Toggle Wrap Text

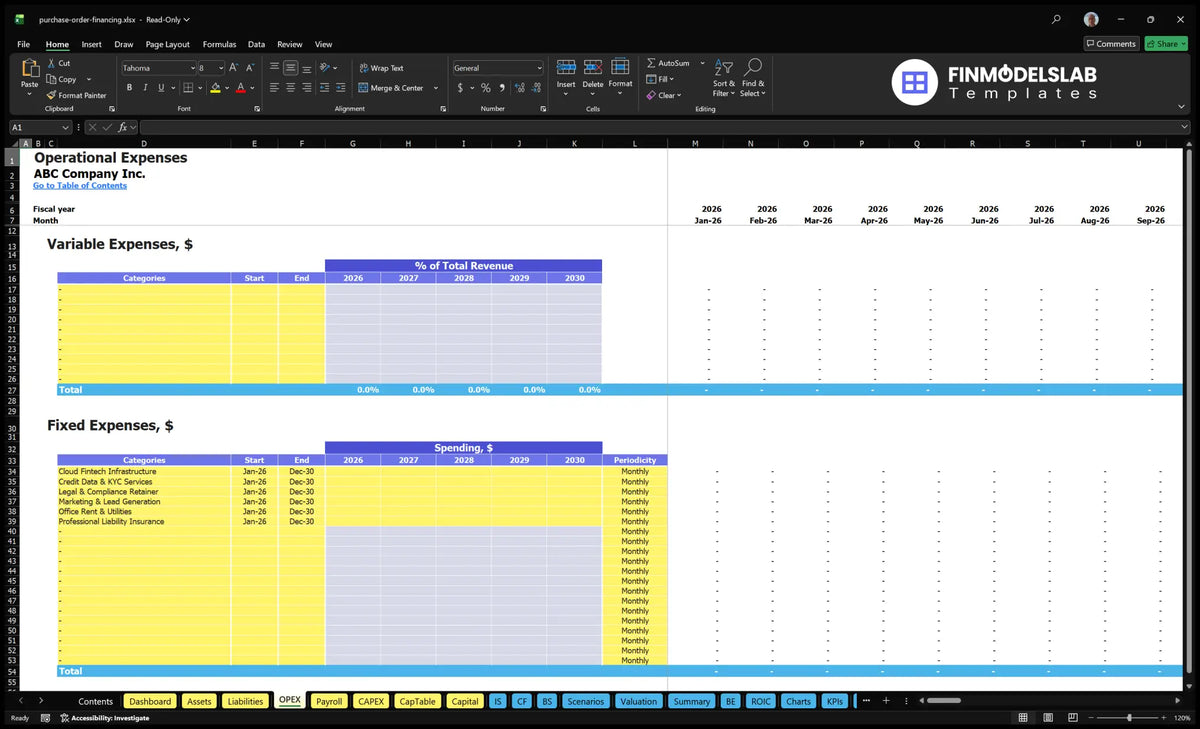pyautogui.click(x=381, y=68)
